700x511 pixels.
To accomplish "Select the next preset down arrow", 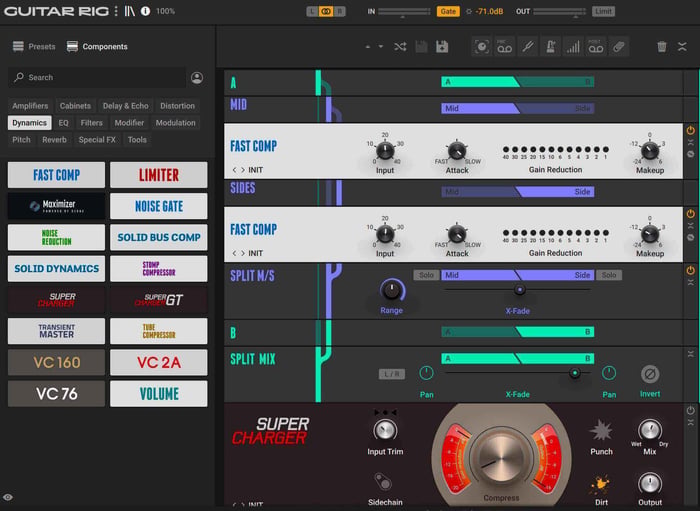I will point(380,46).
